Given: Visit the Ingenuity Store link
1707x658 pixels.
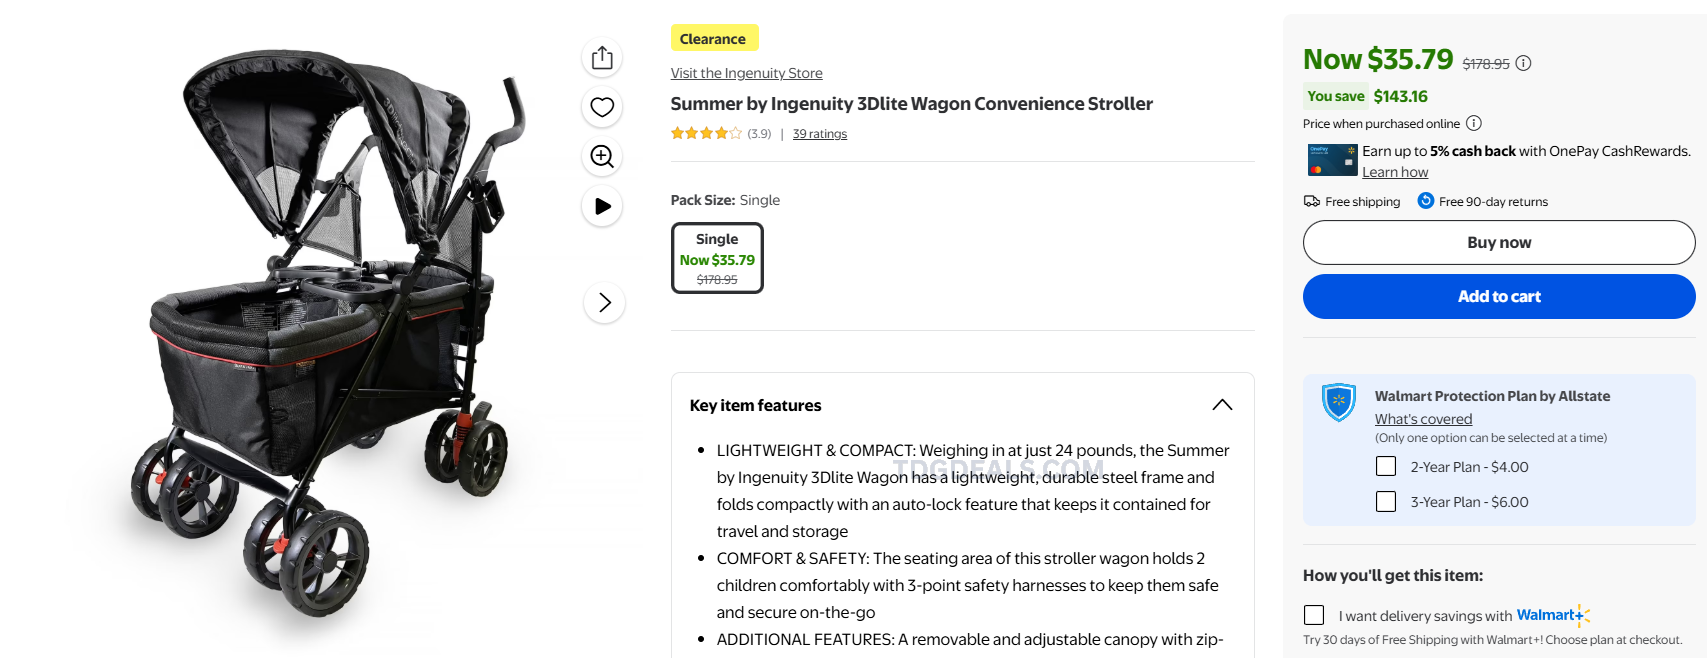Looking at the screenshot, I should (x=746, y=73).
